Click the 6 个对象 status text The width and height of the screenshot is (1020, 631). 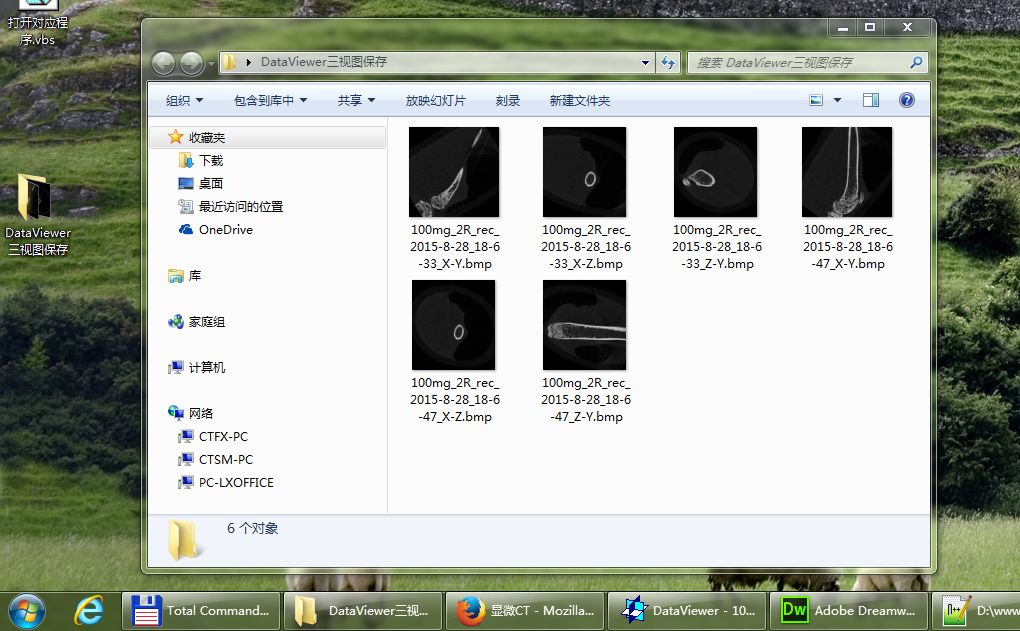click(252, 528)
